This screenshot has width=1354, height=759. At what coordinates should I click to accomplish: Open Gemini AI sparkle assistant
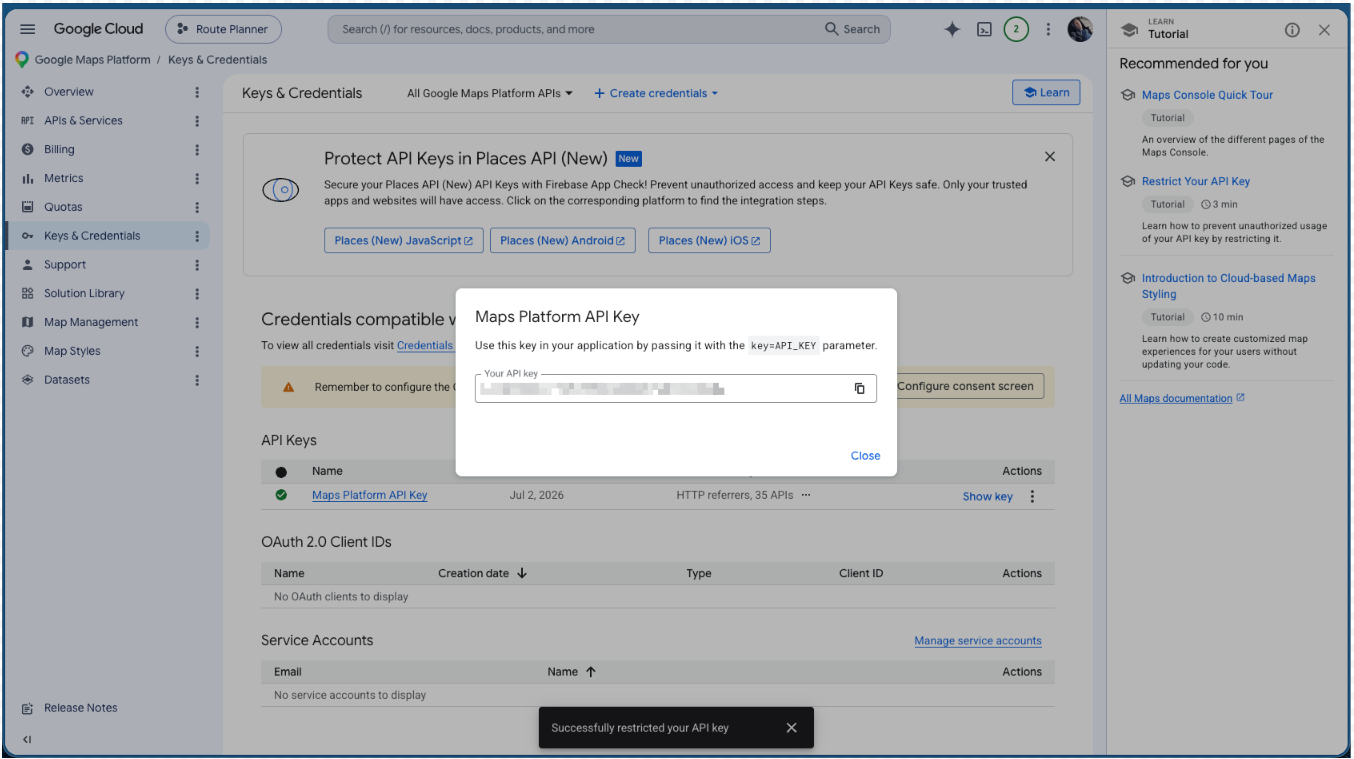point(952,29)
